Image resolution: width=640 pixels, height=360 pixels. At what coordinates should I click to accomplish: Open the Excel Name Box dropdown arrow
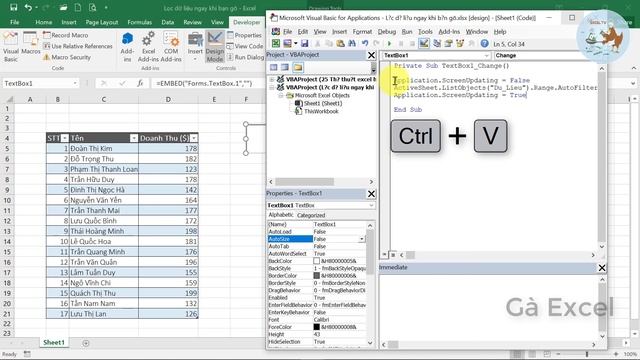pyautogui.click(x=75, y=83)
